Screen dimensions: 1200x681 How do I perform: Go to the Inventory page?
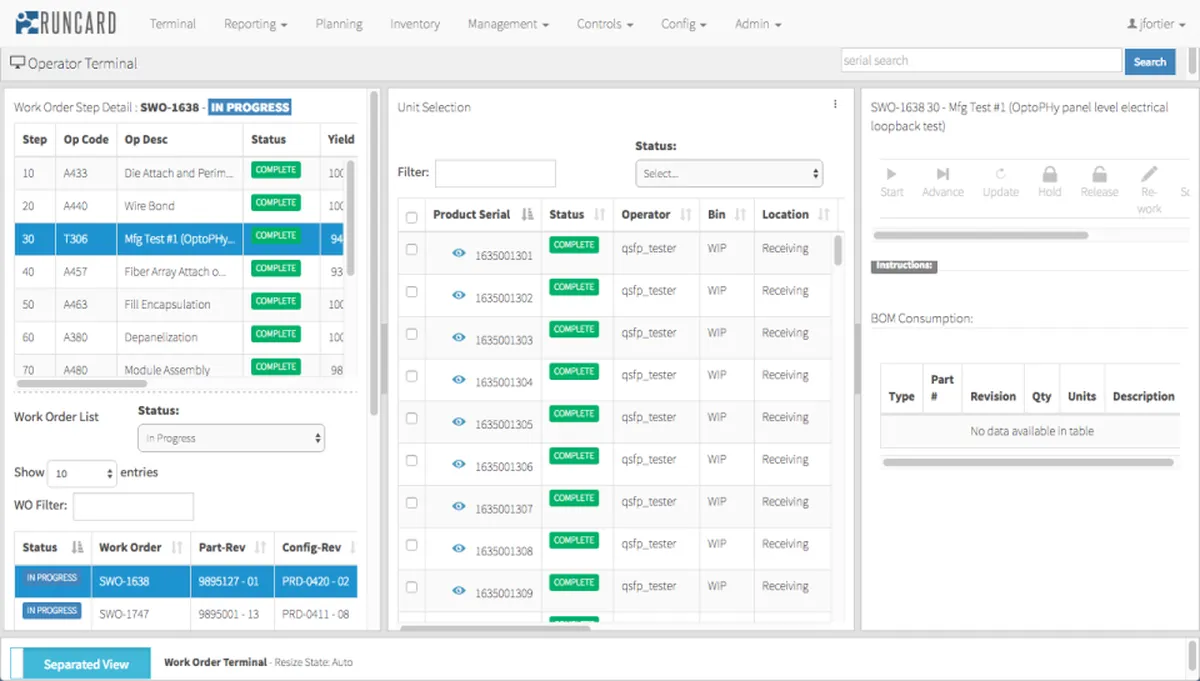[x=415, y=24]
